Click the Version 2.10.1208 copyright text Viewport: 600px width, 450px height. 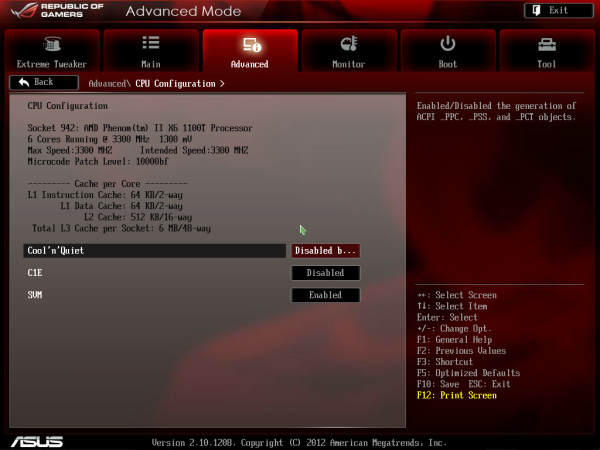coord(299,443)
